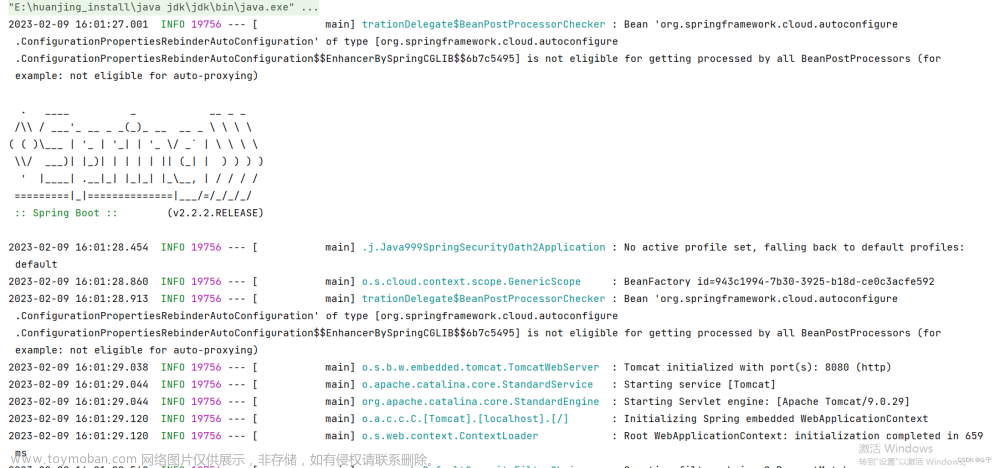Click the timestamp 2023-02-09 16:01:29.038

click(78, 368)
